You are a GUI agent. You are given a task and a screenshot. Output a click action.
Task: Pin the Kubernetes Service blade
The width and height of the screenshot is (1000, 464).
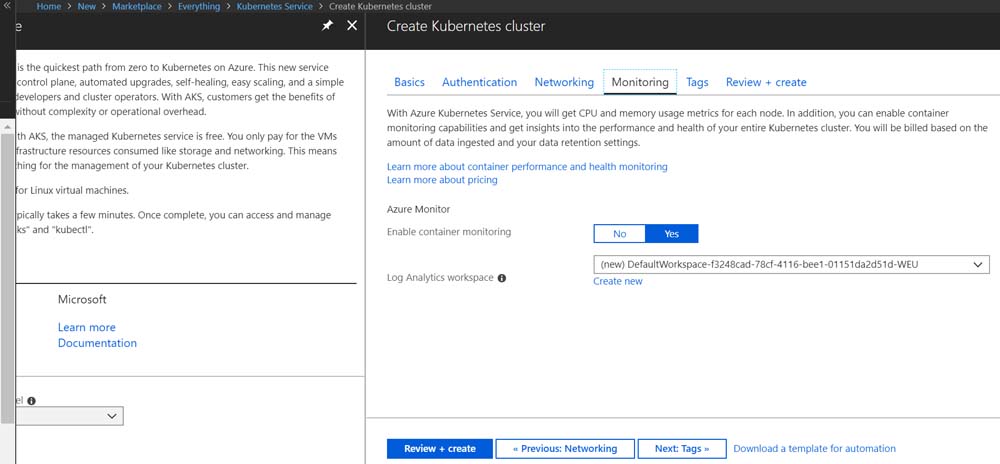tap(327, 26)
